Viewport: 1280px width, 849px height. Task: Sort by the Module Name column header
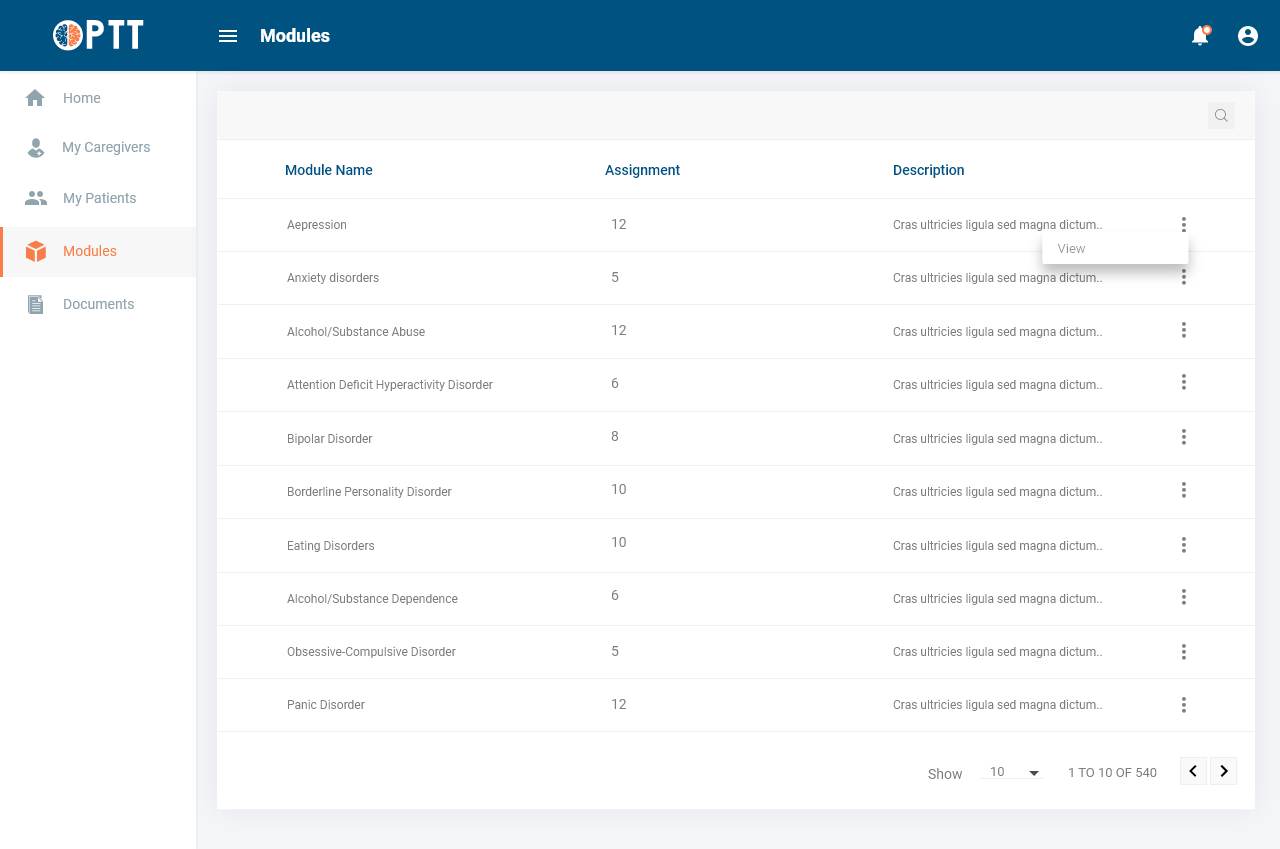click(x=329, y=170)
